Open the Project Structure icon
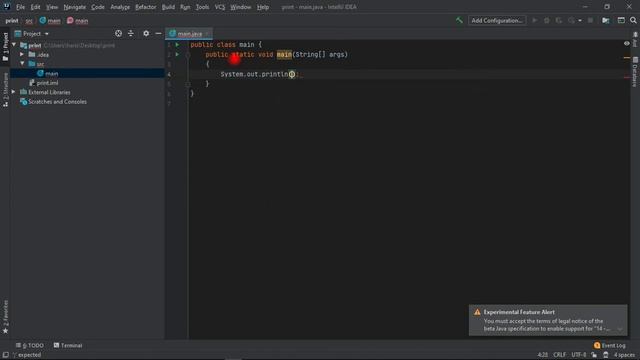Screen dimensions: 640x360 click(x=606, y=20)
